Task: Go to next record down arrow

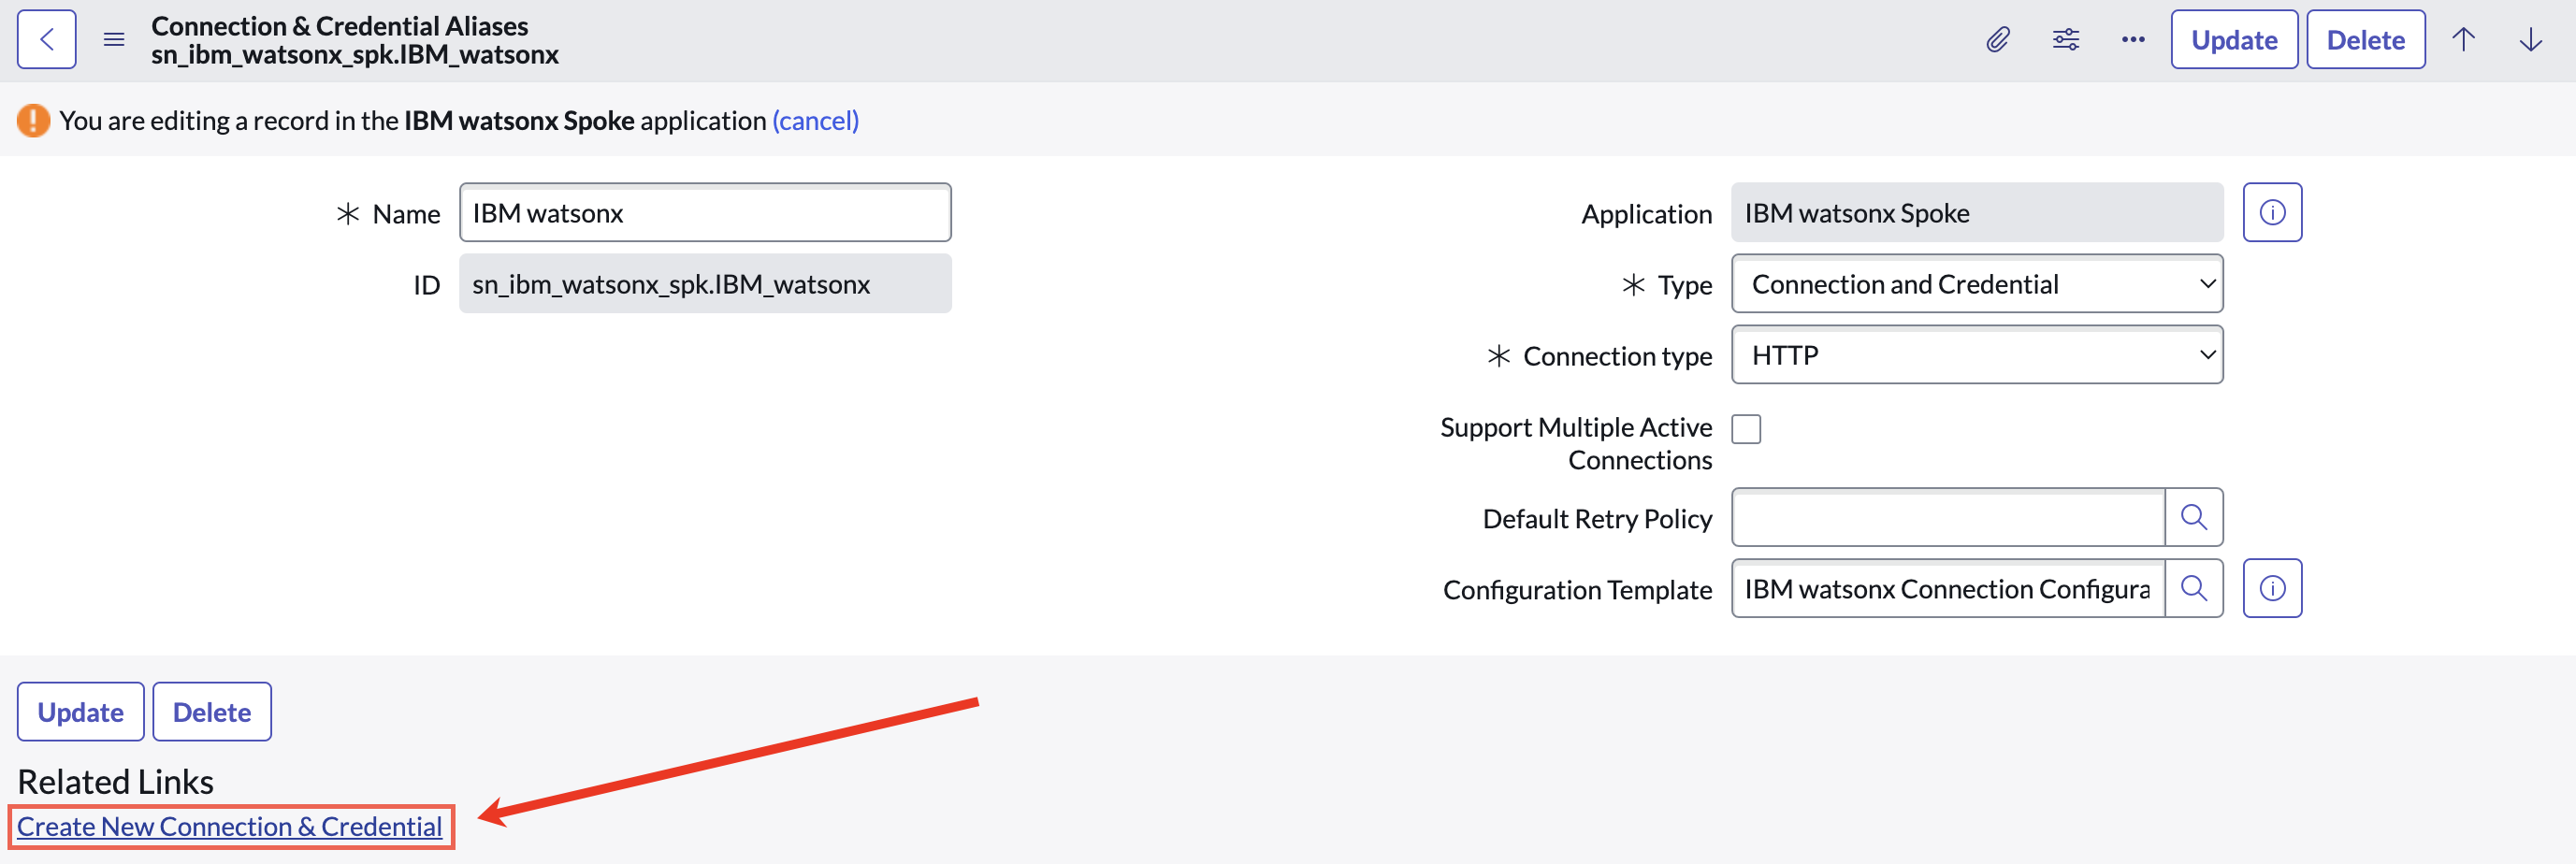Action: [2530, 40]
